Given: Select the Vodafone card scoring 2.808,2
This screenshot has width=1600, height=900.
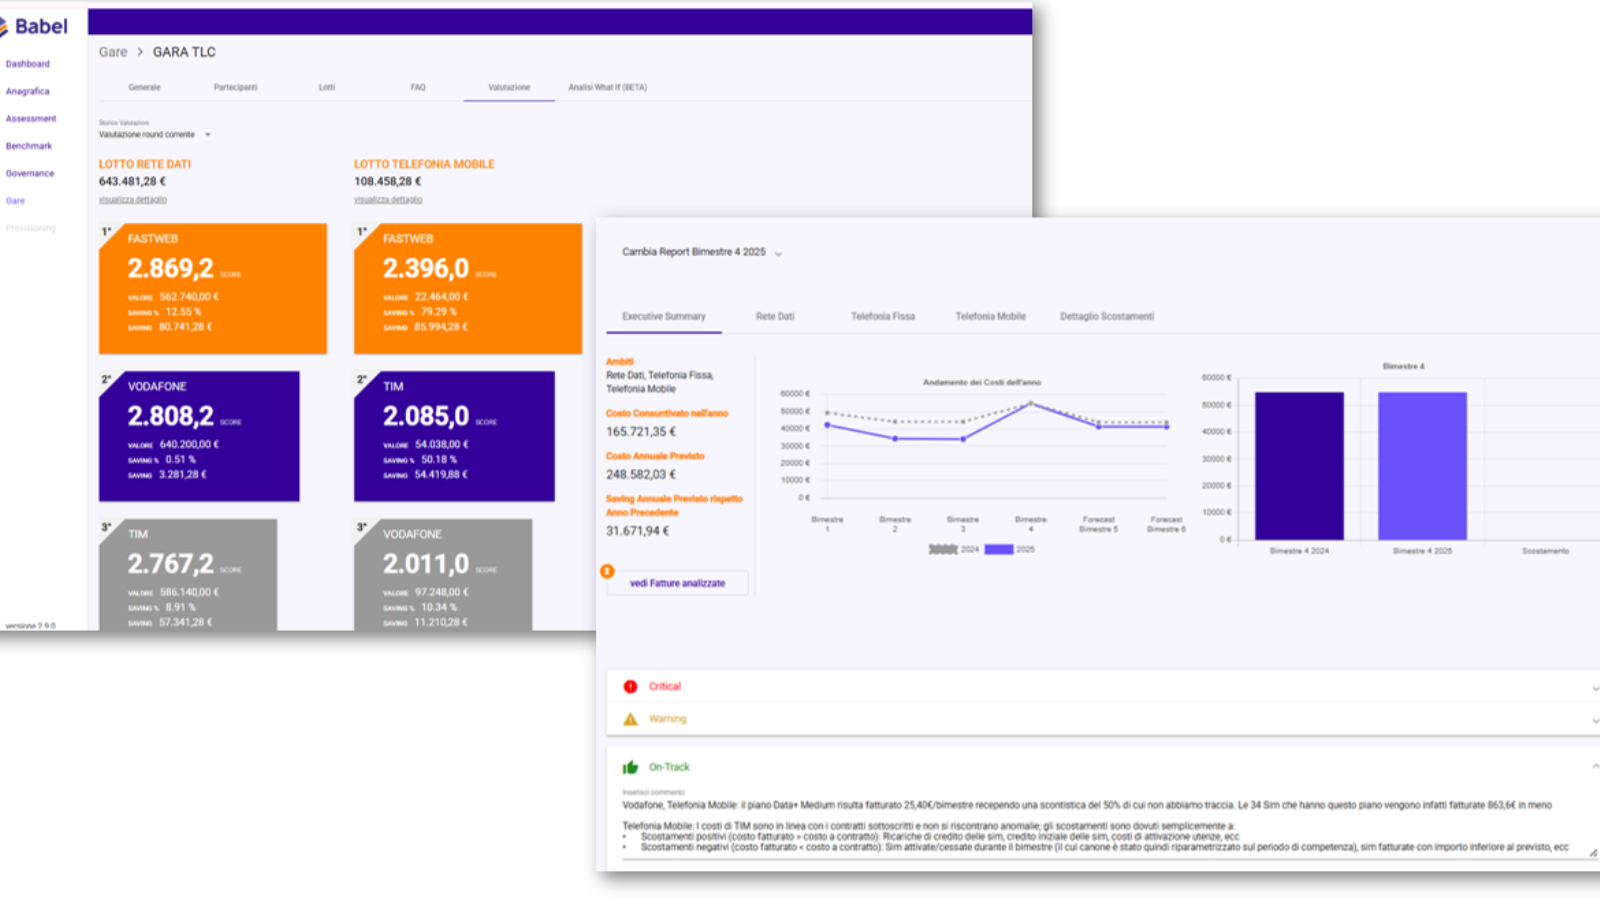Looking at the screenshot, I should 199,437.
